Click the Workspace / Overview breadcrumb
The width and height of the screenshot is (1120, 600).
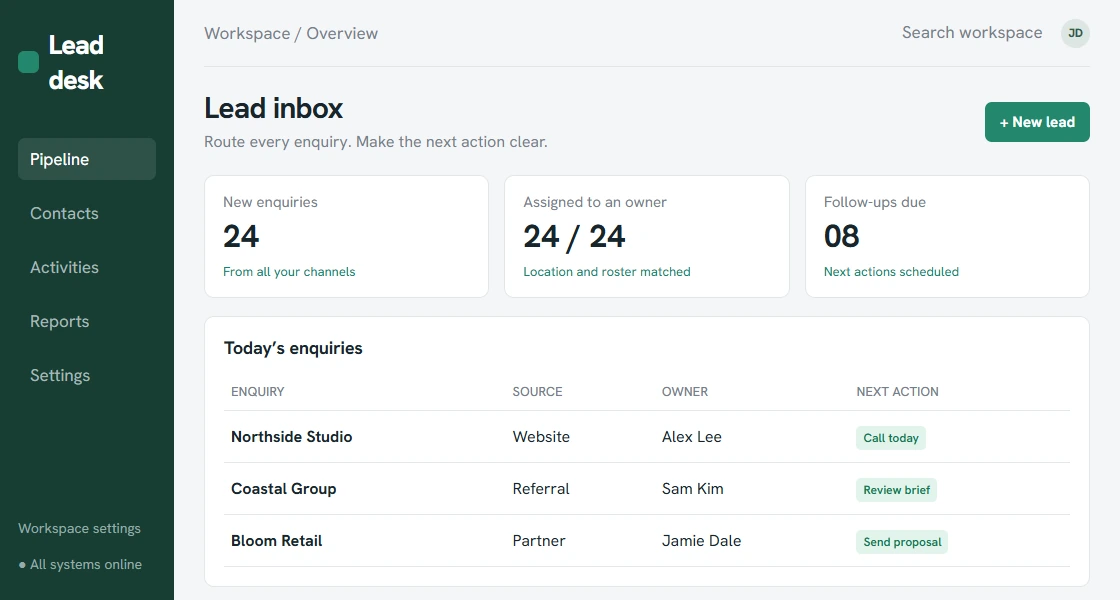click(291, 34)
